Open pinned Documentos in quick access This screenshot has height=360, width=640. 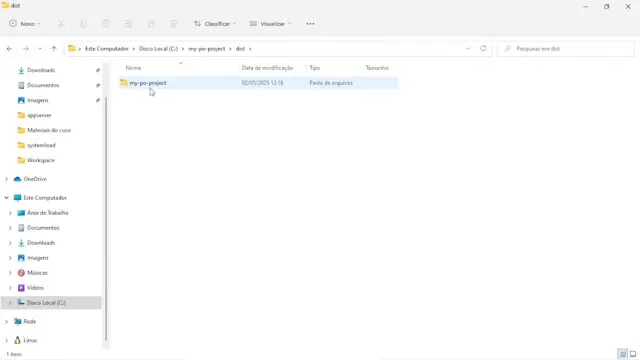(43, 85)
